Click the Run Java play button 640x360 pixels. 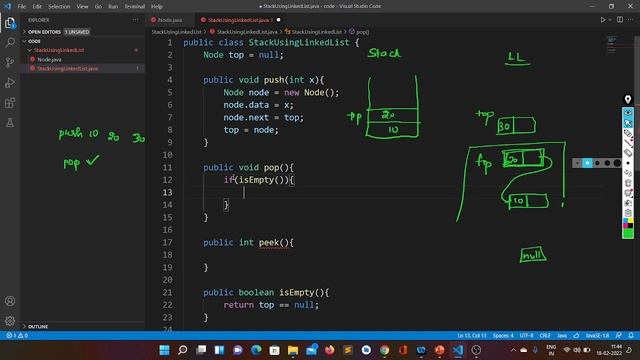[x=602, y=20]
